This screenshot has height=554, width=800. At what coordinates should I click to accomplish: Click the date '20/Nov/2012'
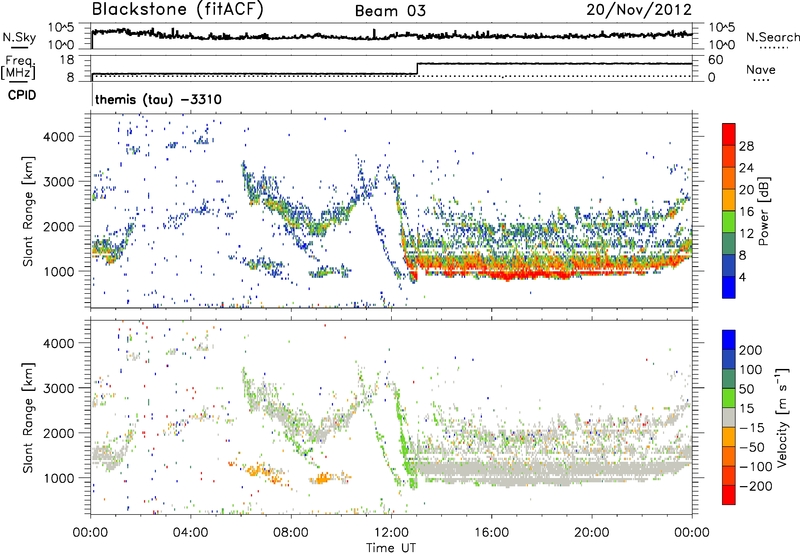click(x=639, y=10)
